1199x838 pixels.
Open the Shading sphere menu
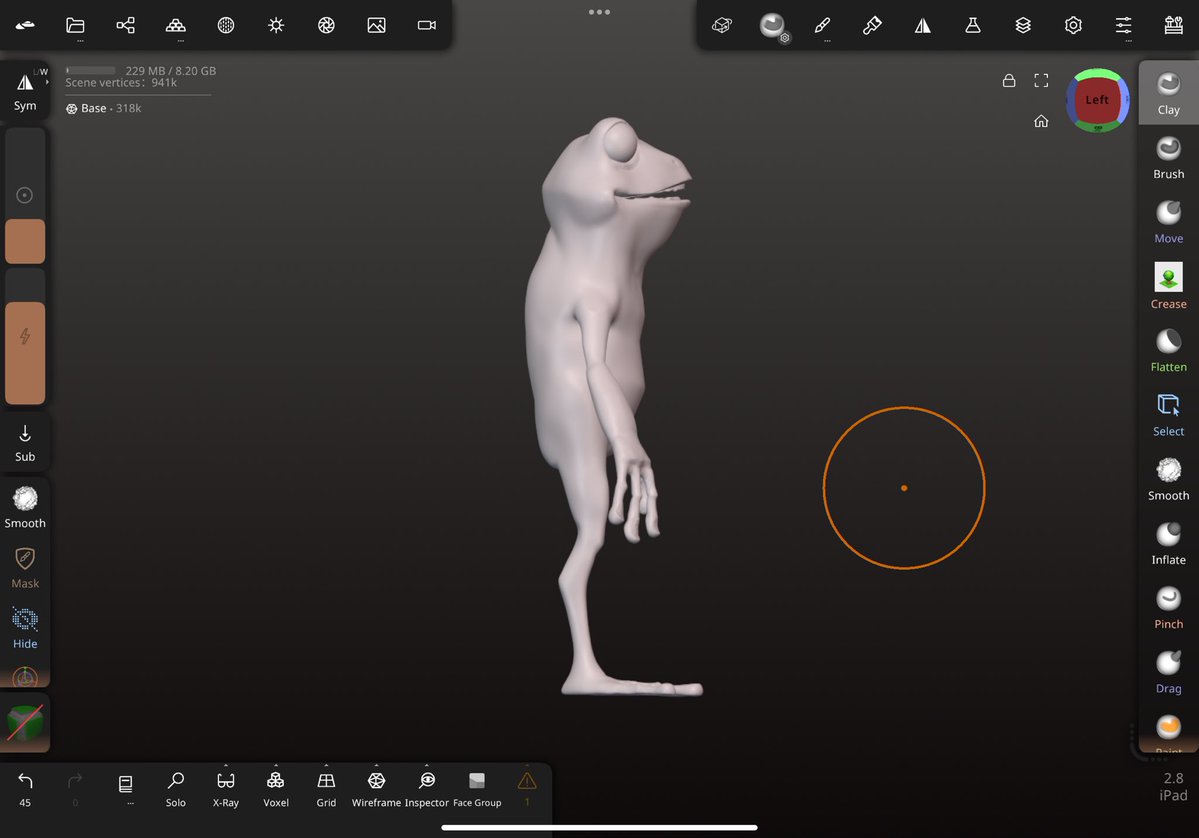[226, 25]
